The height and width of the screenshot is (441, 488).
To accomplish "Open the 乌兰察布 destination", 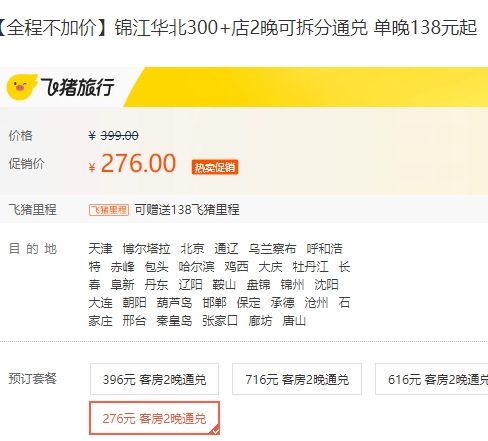I will click(x=272, y=249).
